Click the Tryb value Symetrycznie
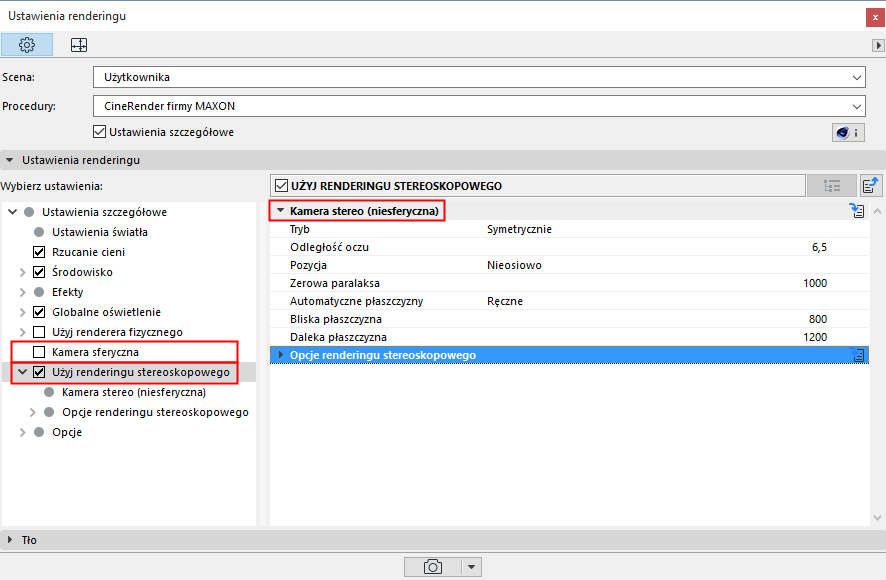This screenshot has height=580, width=886. click(519, 229)
